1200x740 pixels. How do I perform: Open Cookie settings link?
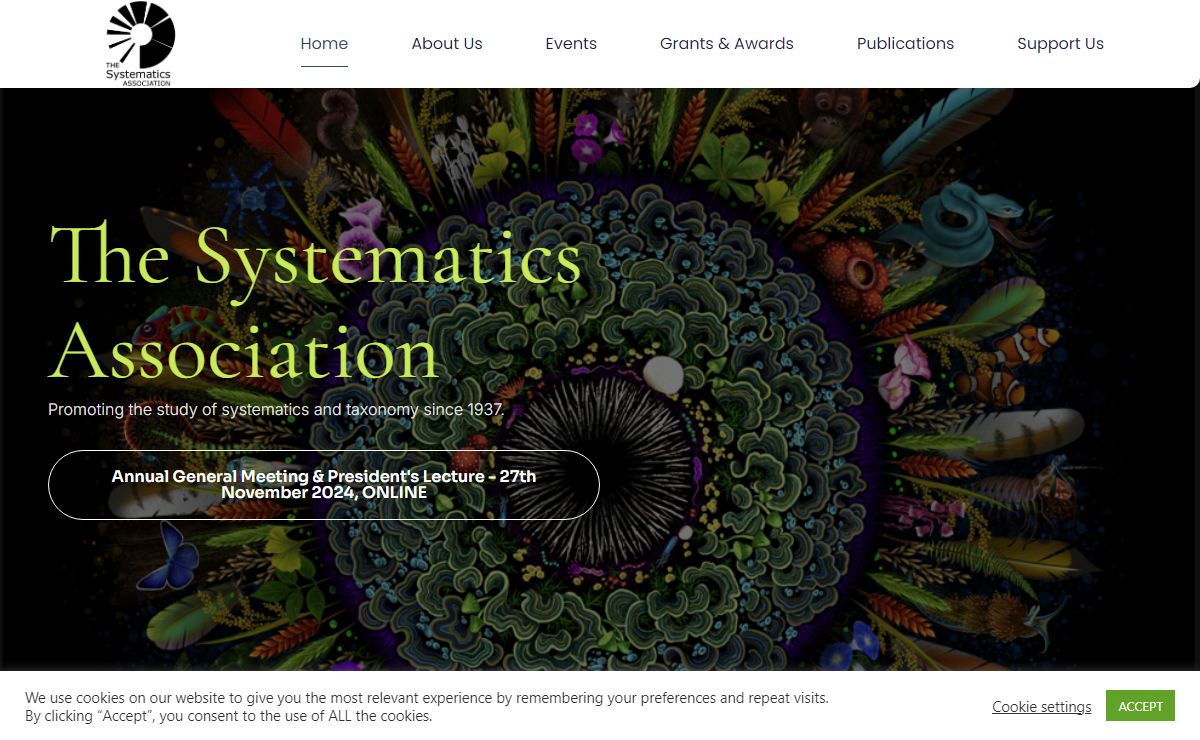[x=1042, y=707]
